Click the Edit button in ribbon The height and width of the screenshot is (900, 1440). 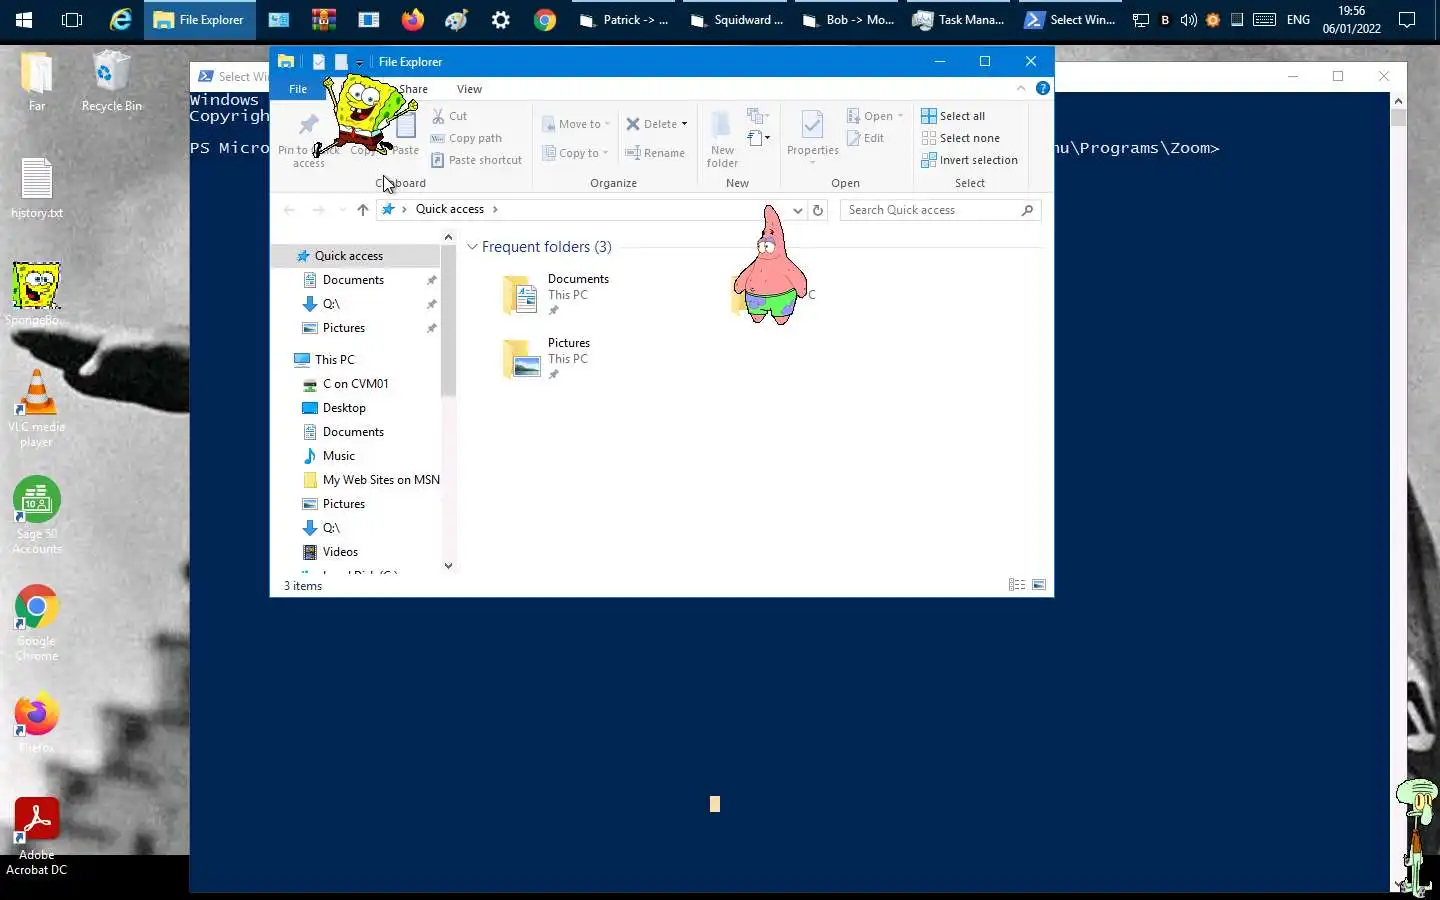click(x=865, y=138)
